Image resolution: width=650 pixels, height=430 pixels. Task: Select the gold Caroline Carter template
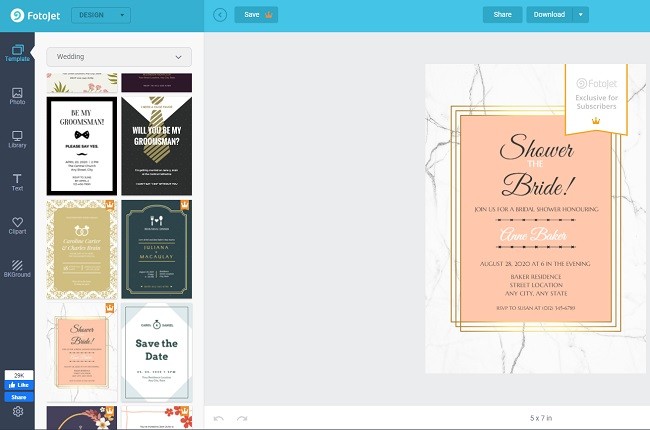82,249
